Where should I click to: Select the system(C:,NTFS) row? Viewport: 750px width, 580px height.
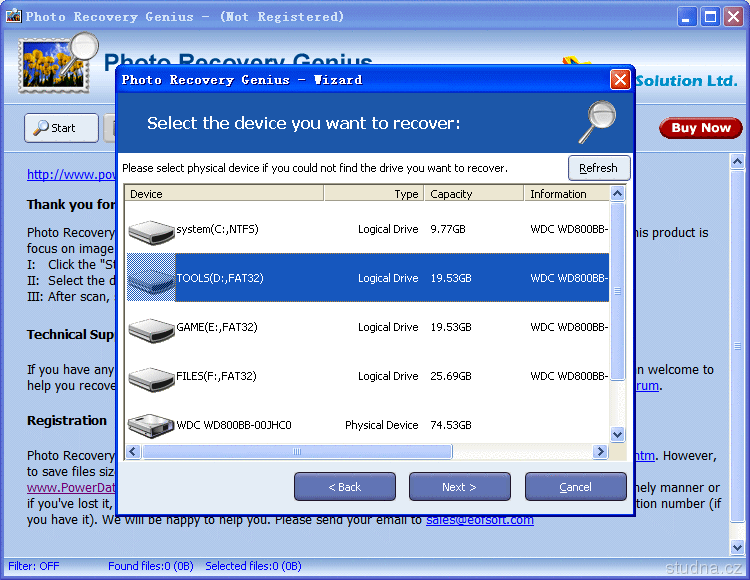[x=367, y=229]
